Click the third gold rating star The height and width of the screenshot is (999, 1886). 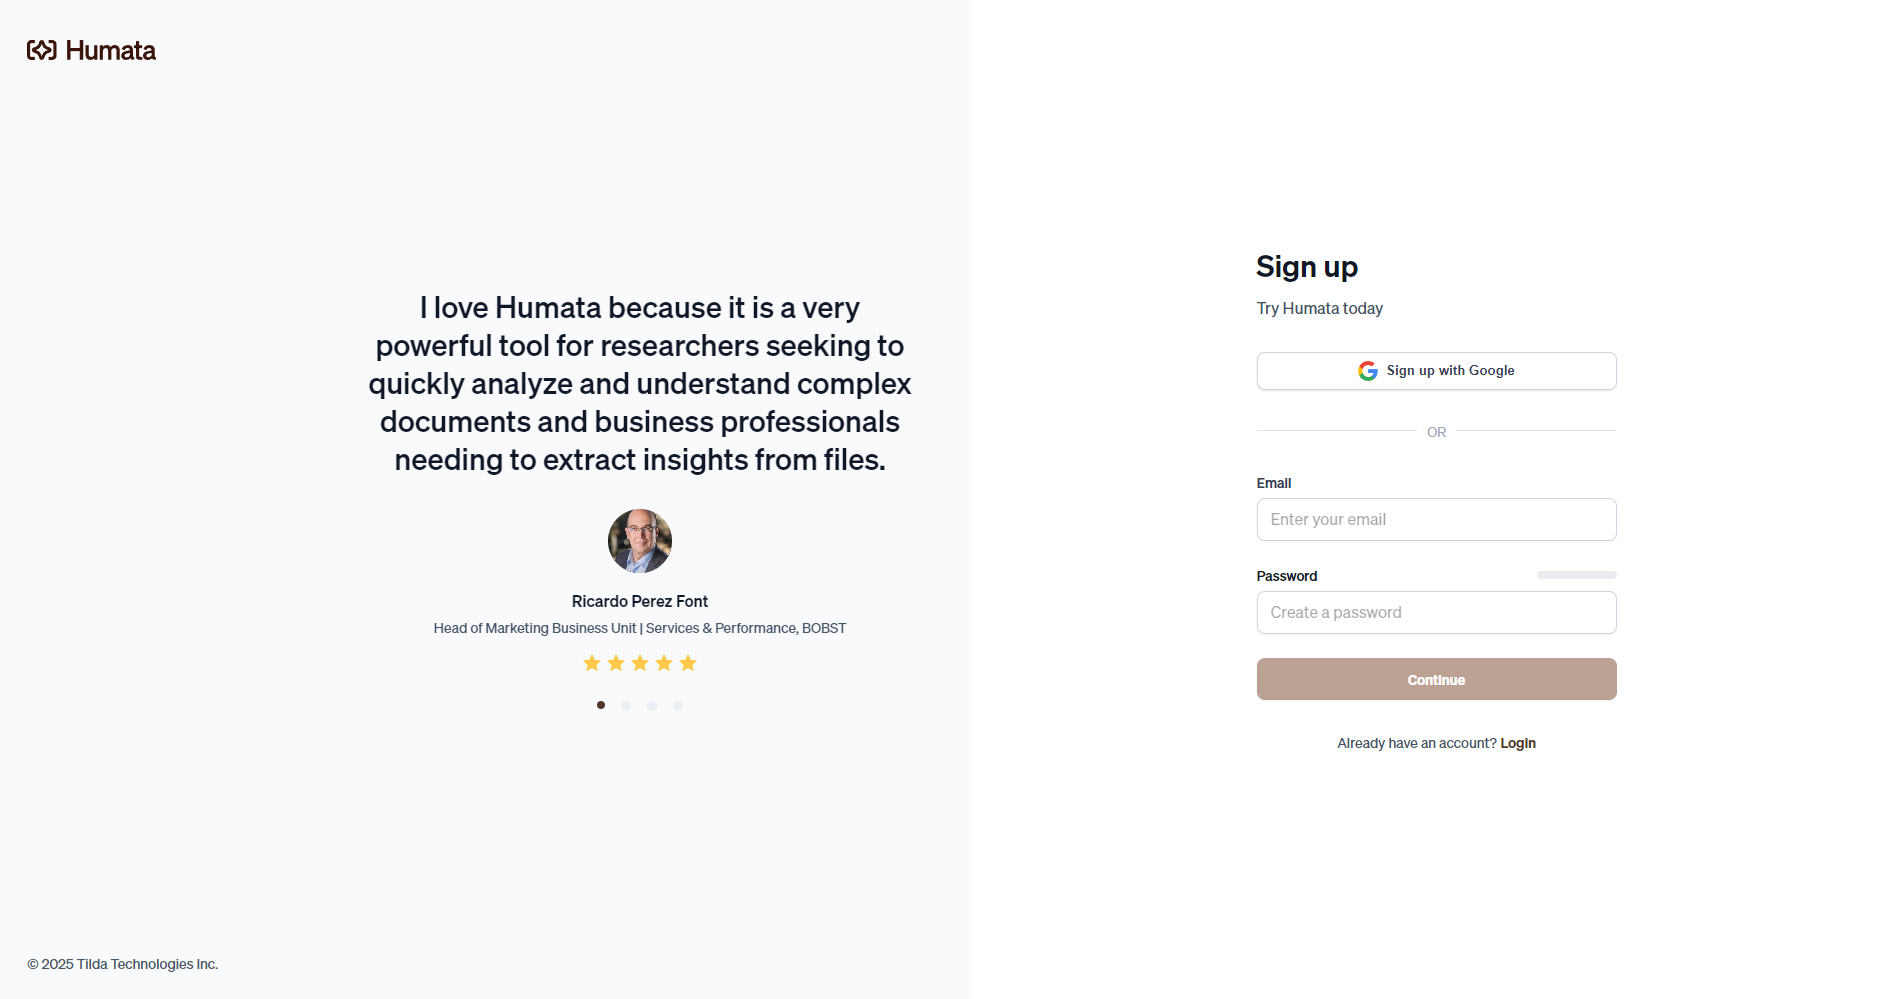pos(640,663)
